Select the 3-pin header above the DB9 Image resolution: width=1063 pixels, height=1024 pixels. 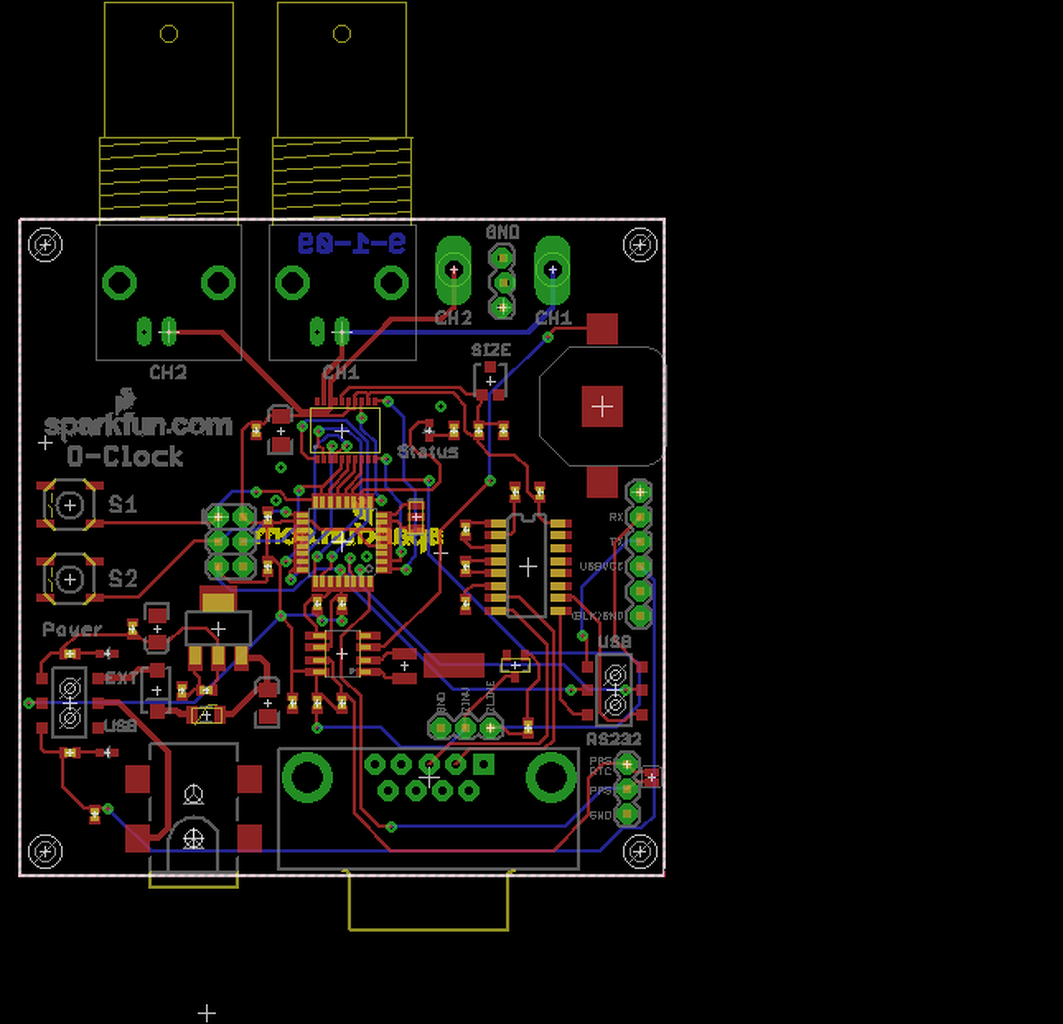pos(466,728)
